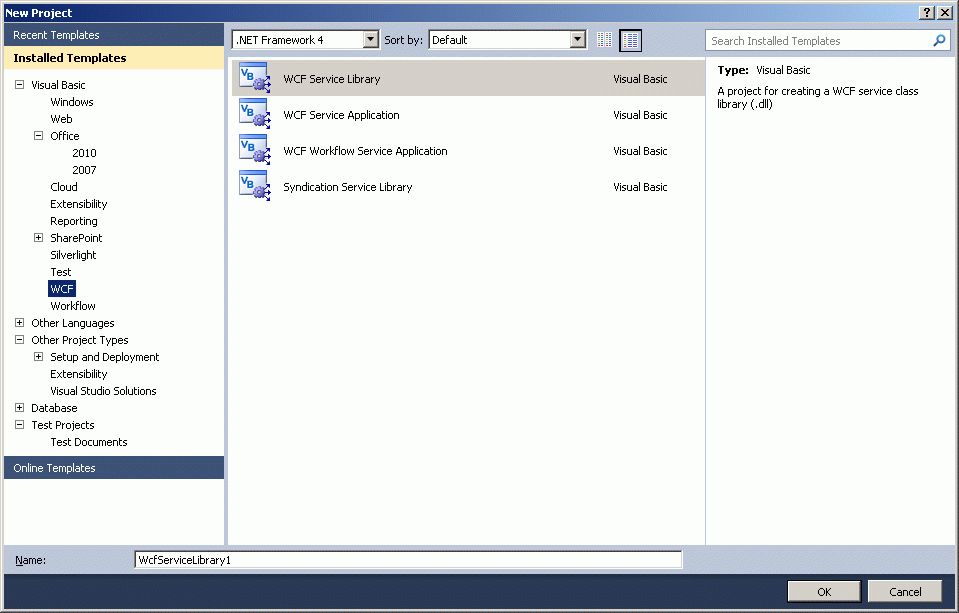Click the Office tree label
This screenshot has height=613, width=959.
coord(65,136)
